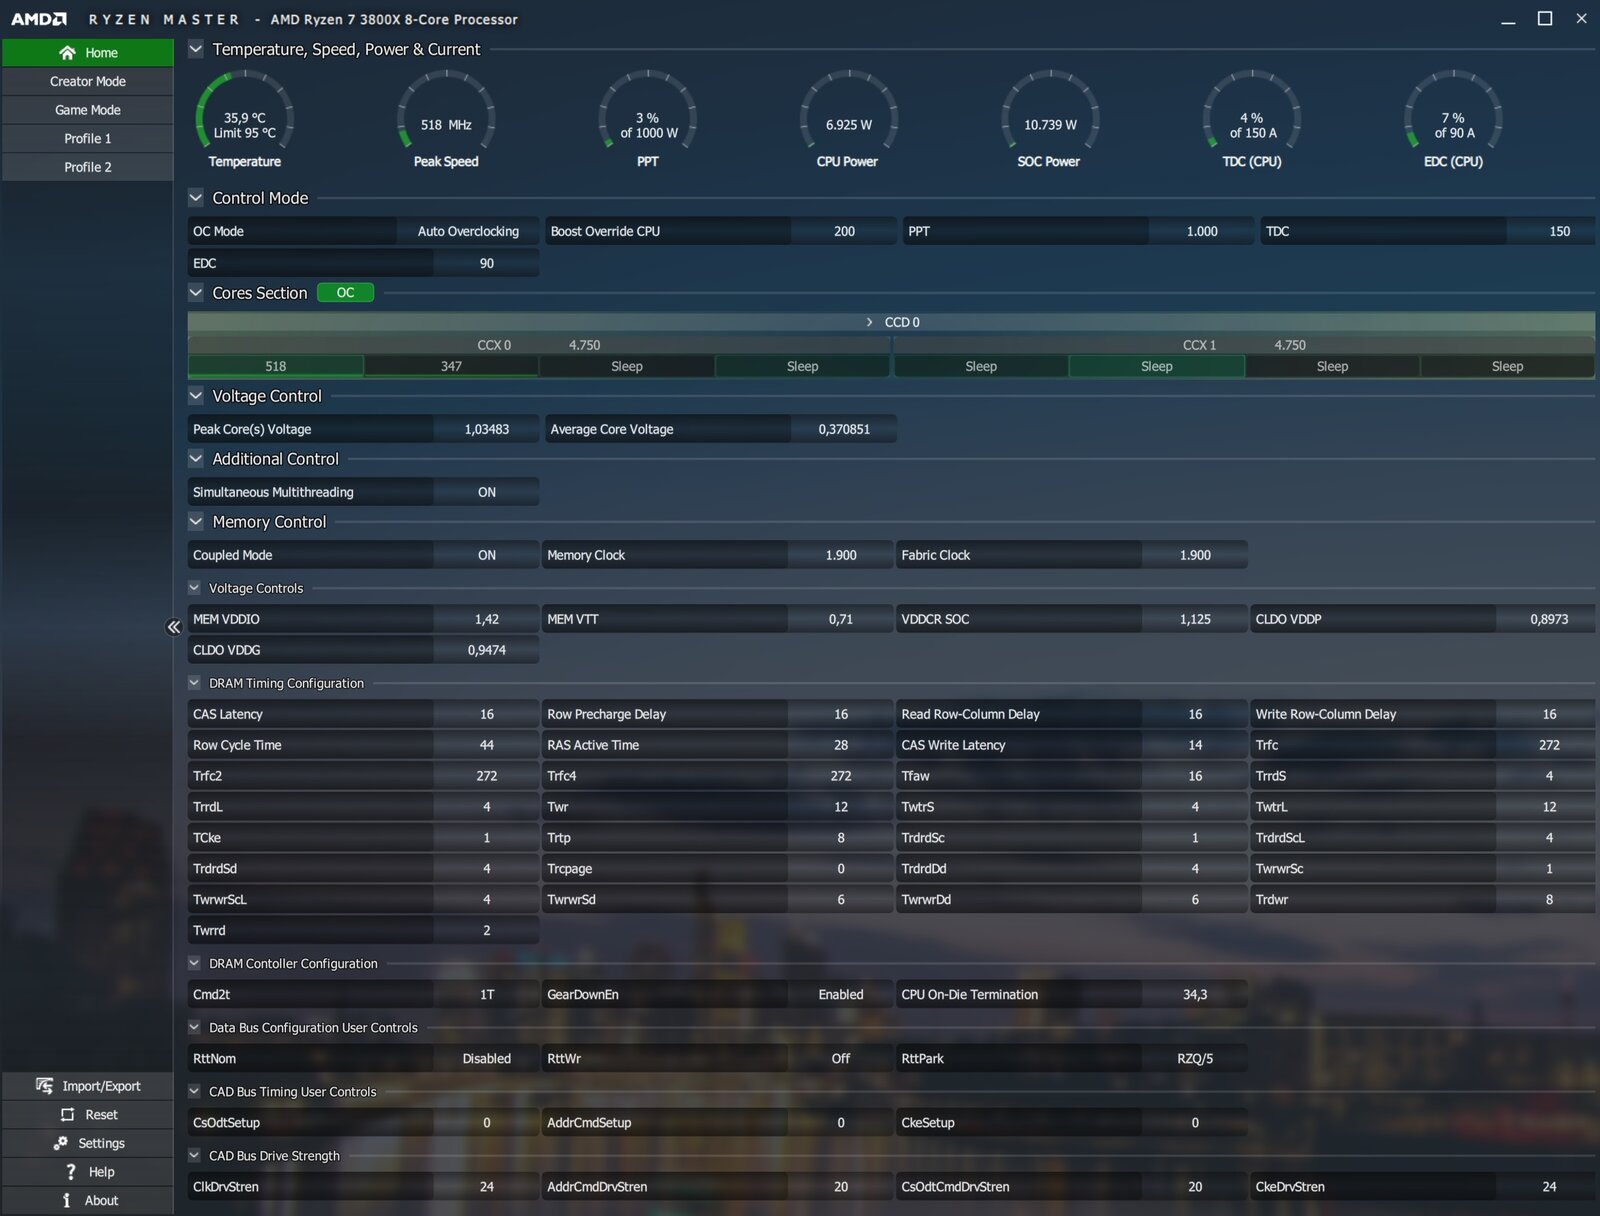Click OC Mode Auto Overclocking value
Viewport: 1600px width, 1216px height.
point(468,231)
